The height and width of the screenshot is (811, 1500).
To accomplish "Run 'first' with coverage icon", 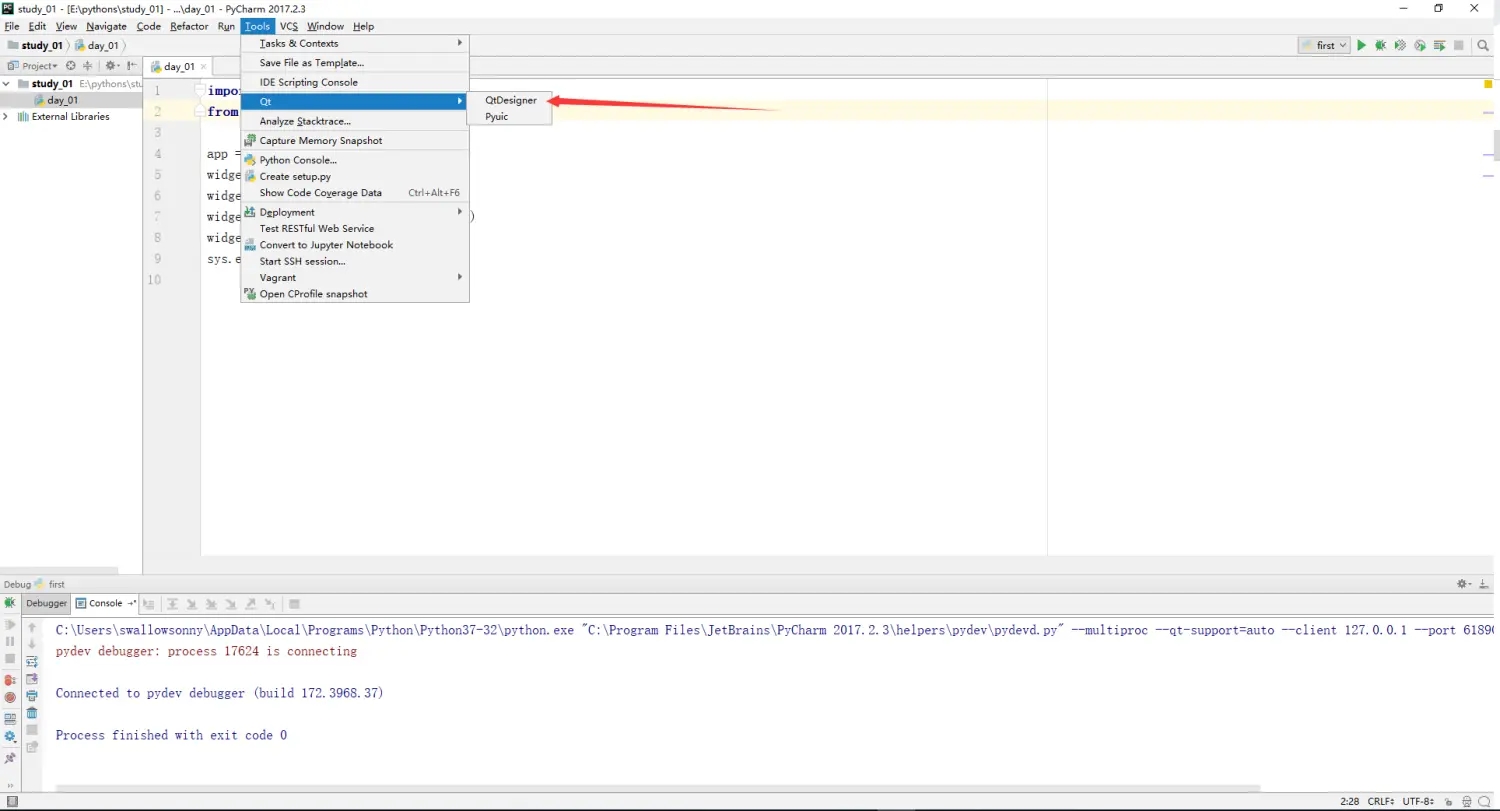I will pos(1400,45).
